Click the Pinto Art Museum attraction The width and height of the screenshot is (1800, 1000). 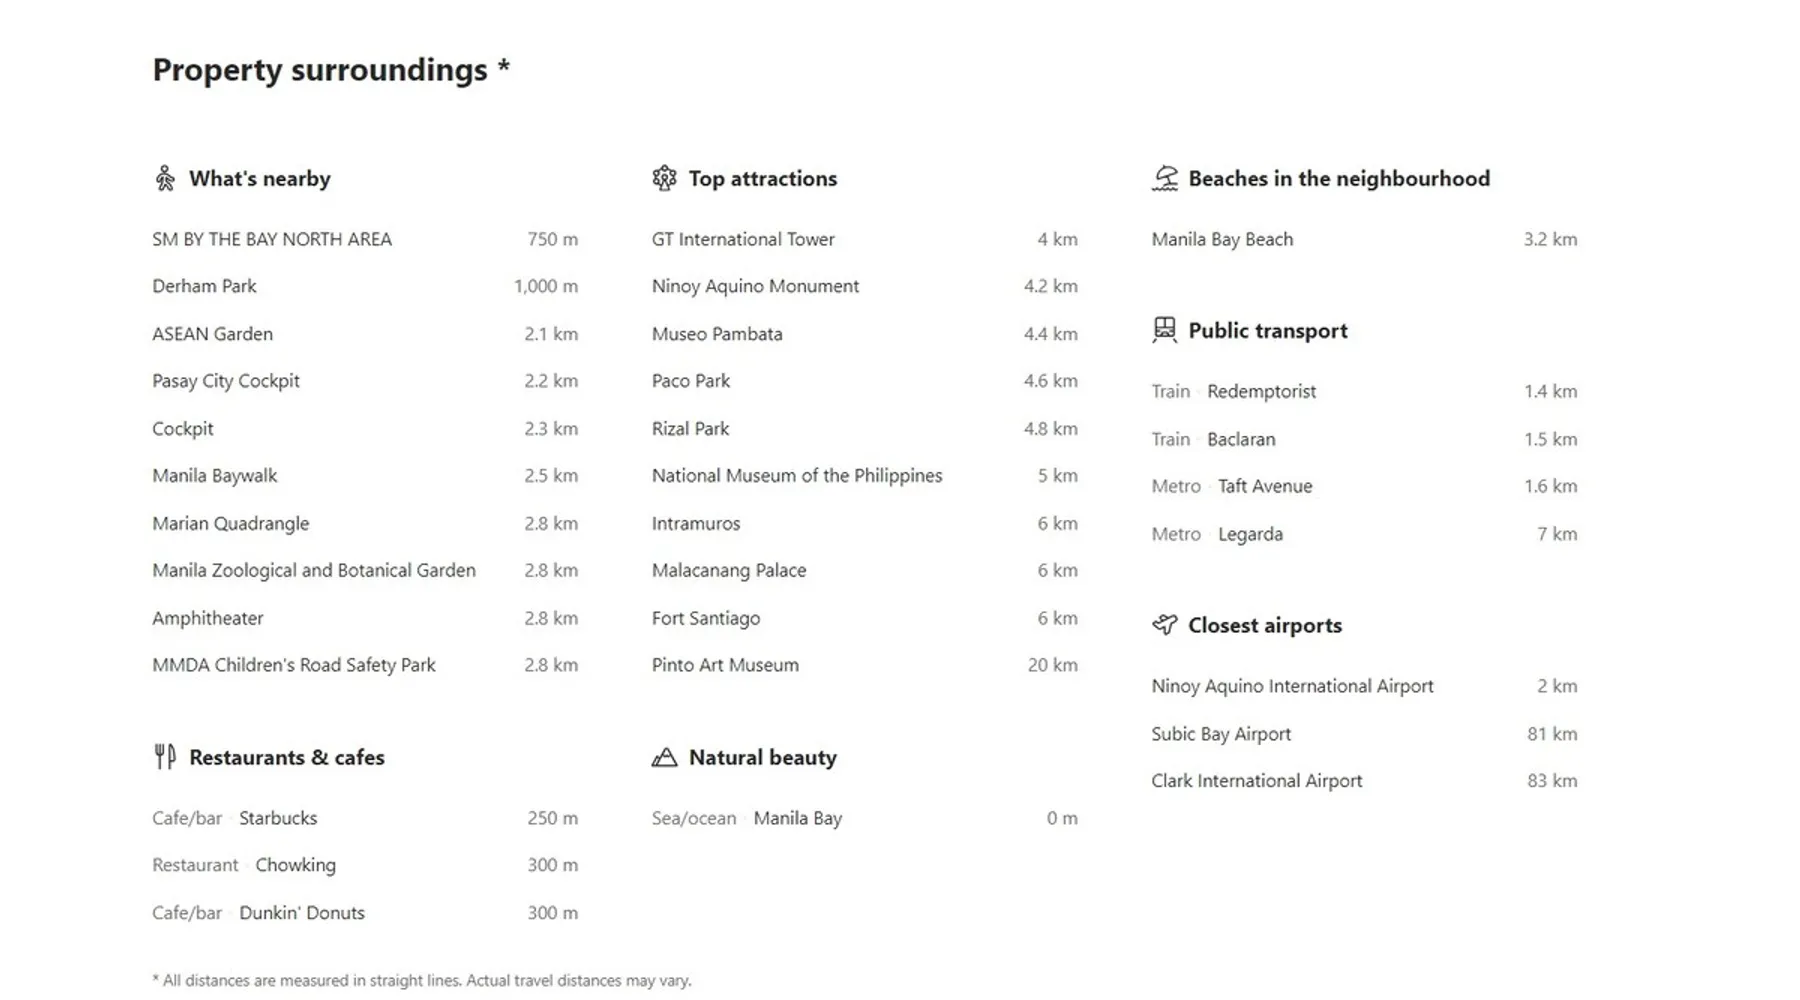click(x=725, y=665)
